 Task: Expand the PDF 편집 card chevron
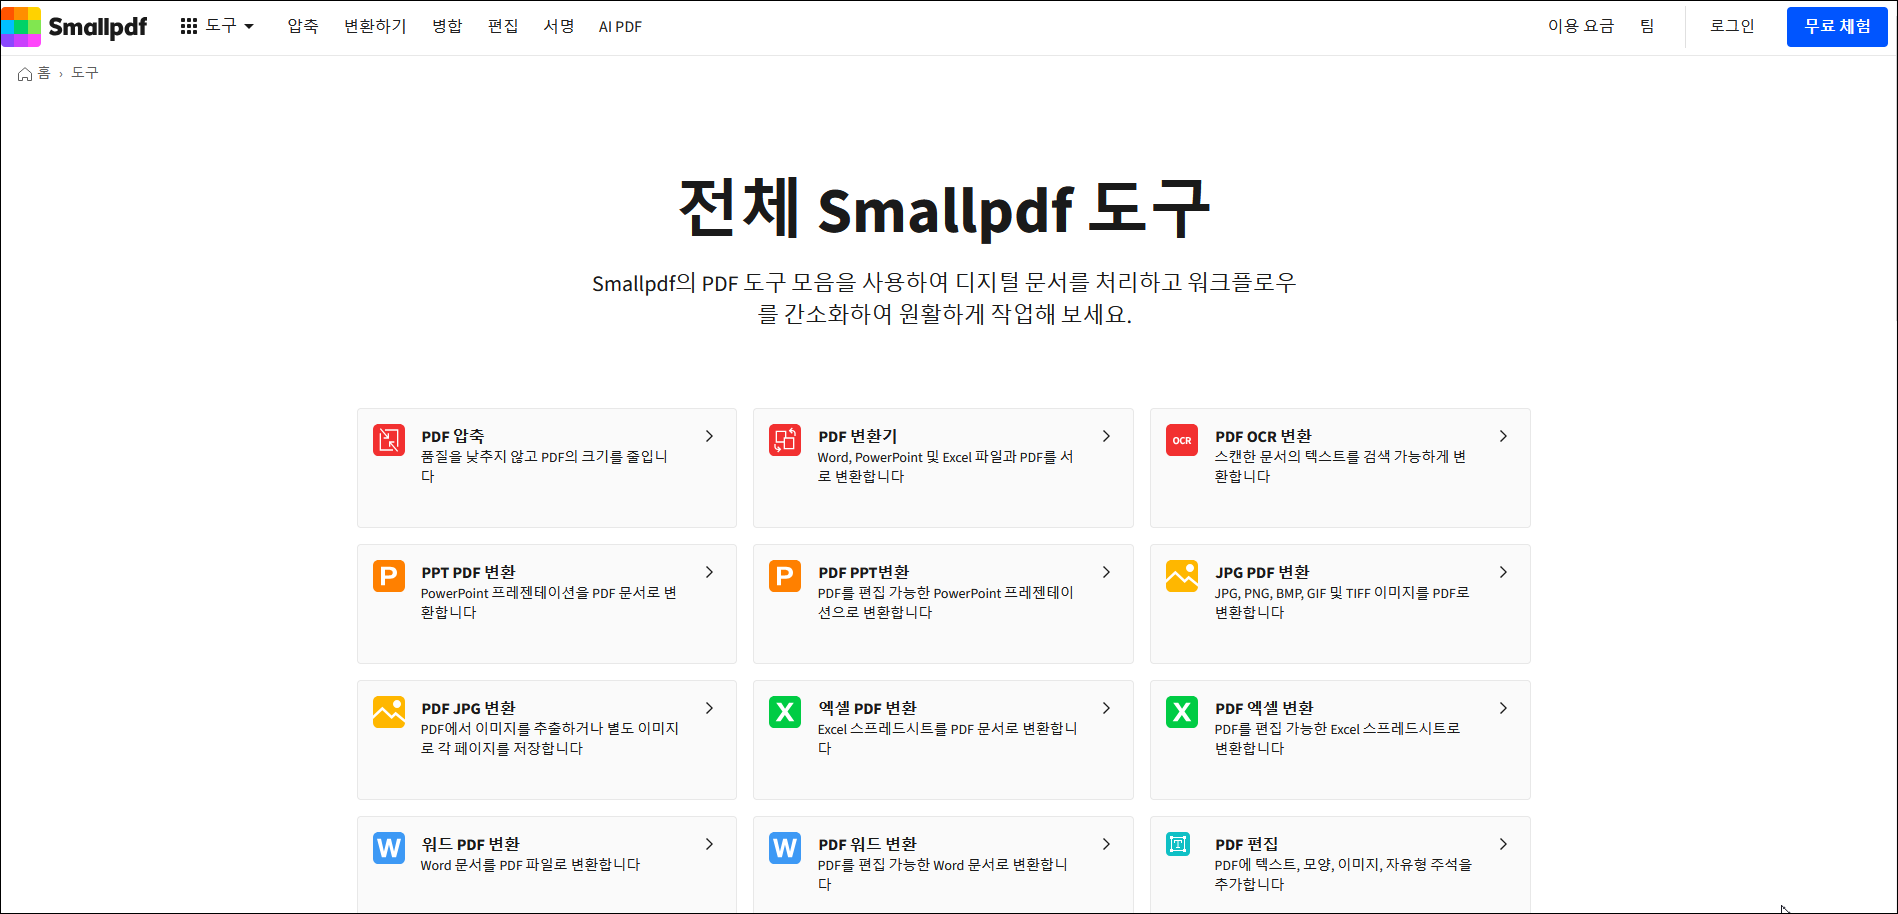click(1503, 844)
